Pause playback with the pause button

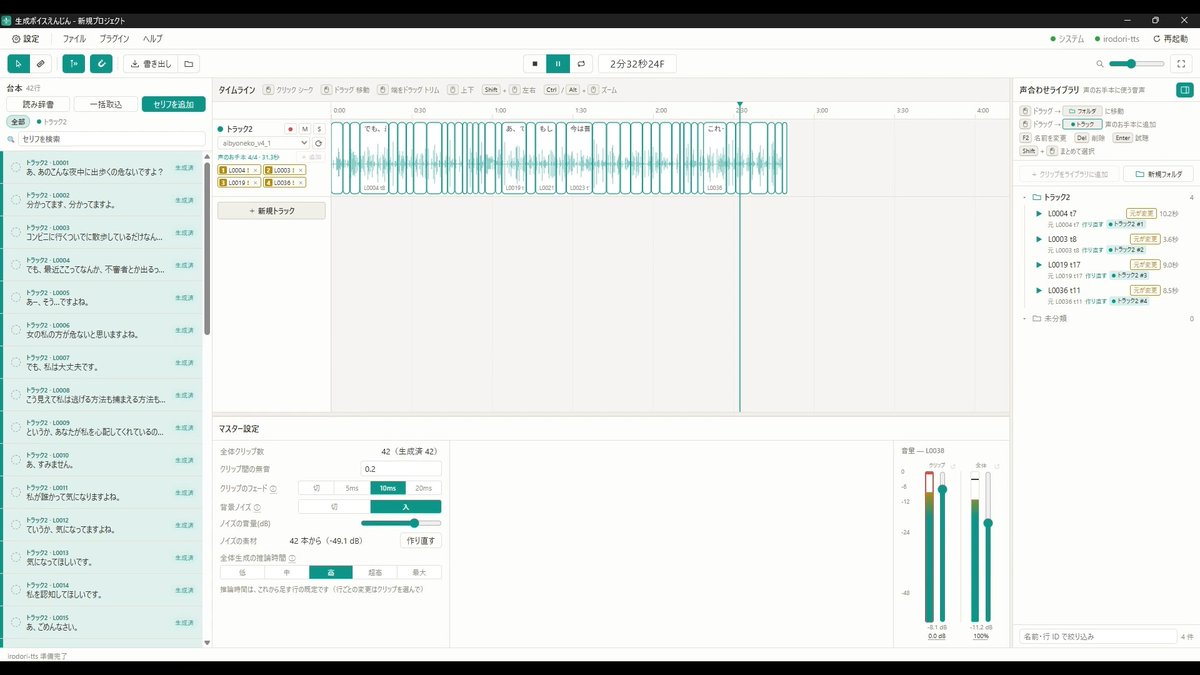(x=558, y=64)
